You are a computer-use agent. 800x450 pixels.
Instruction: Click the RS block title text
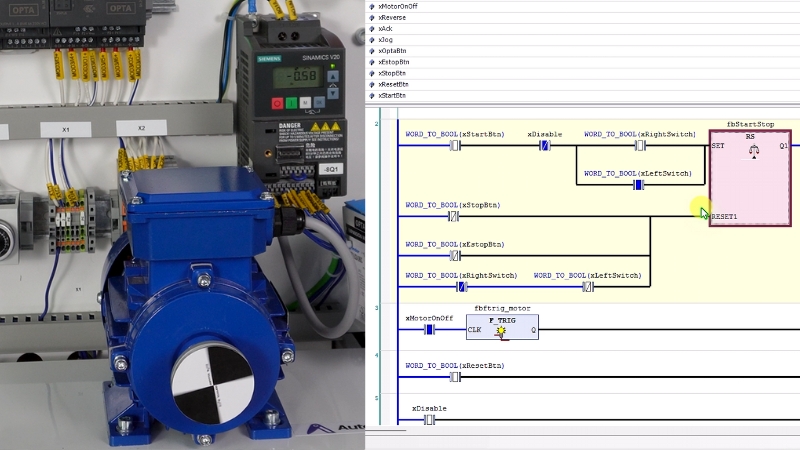tap(750, 137)
